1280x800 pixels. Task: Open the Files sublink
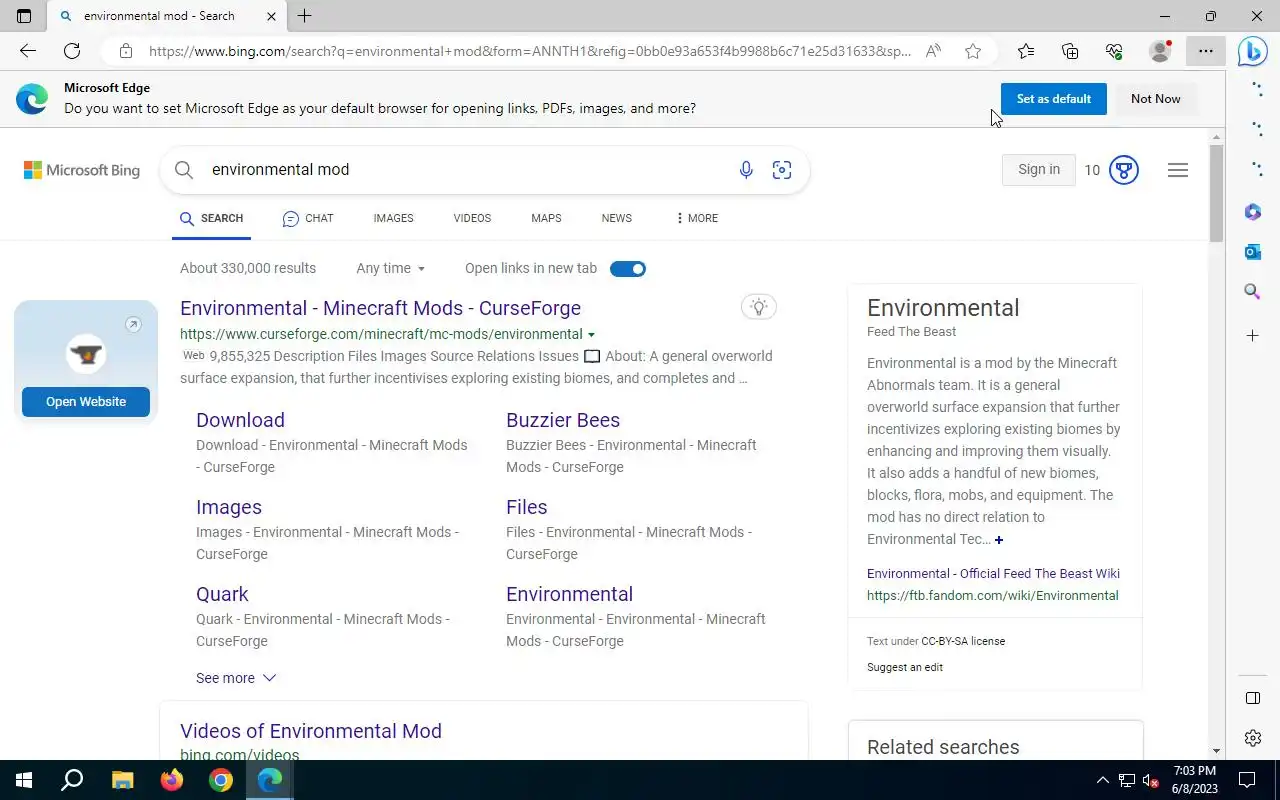tap(526, 507)
